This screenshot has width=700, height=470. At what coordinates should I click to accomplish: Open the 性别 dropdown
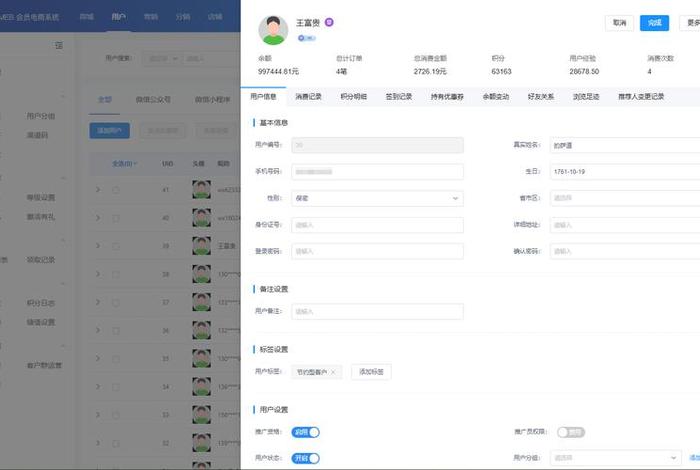(377, 198)
